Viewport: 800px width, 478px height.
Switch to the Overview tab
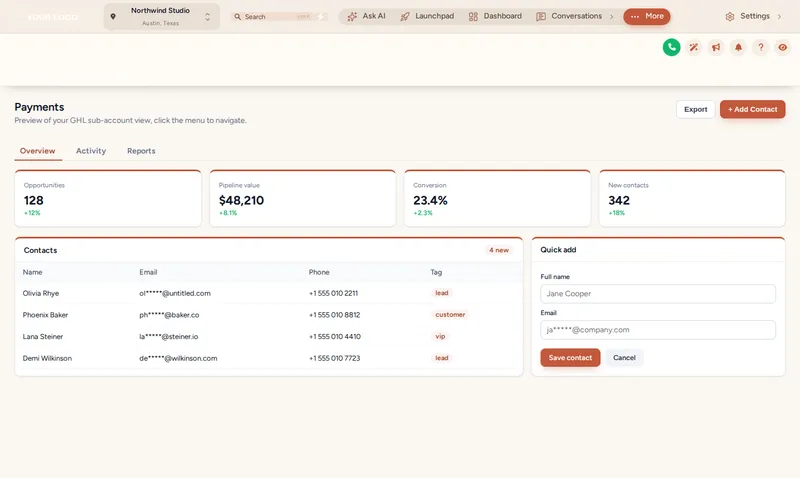(x=38, y=151)
